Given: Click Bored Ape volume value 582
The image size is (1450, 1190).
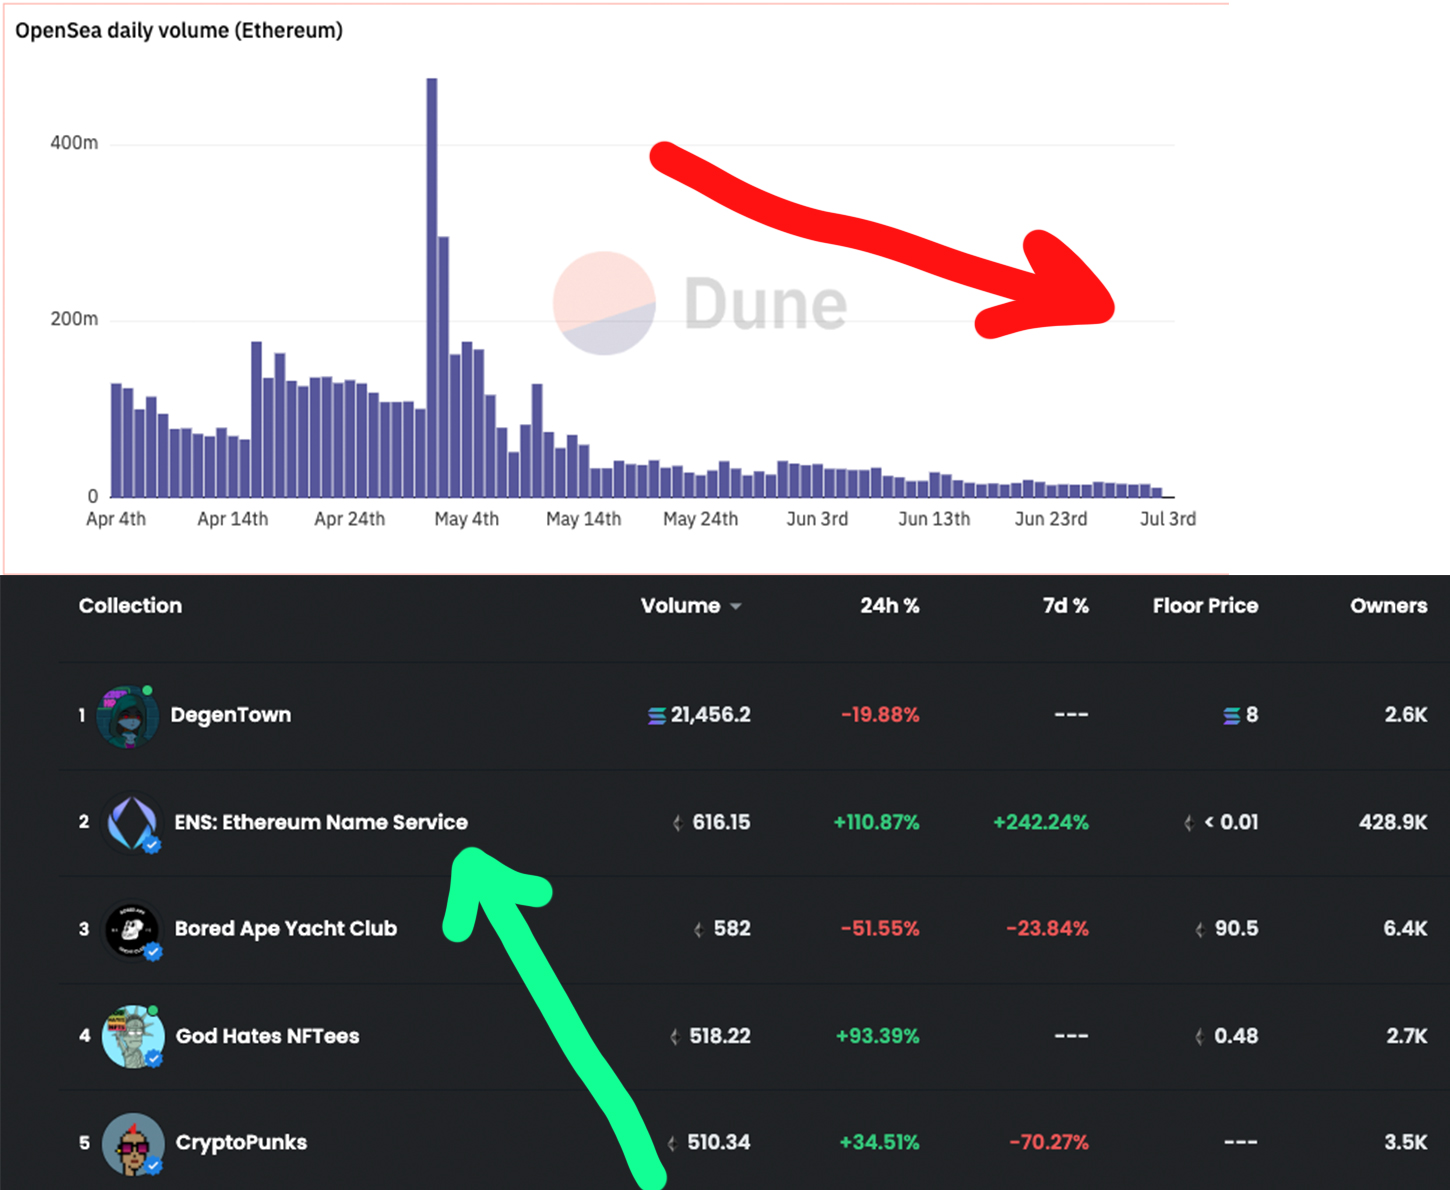Looking at the screenshot, I should pyautogui.click(x=732, y=929).
